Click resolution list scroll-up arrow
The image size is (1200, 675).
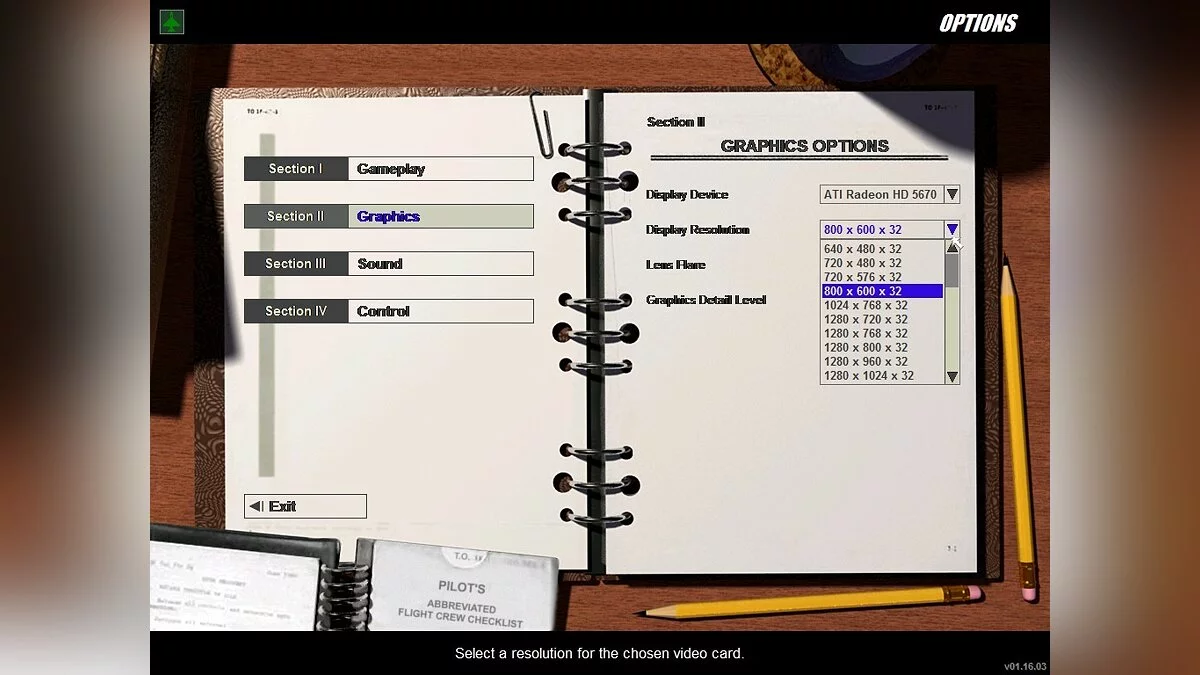point(952,247)
